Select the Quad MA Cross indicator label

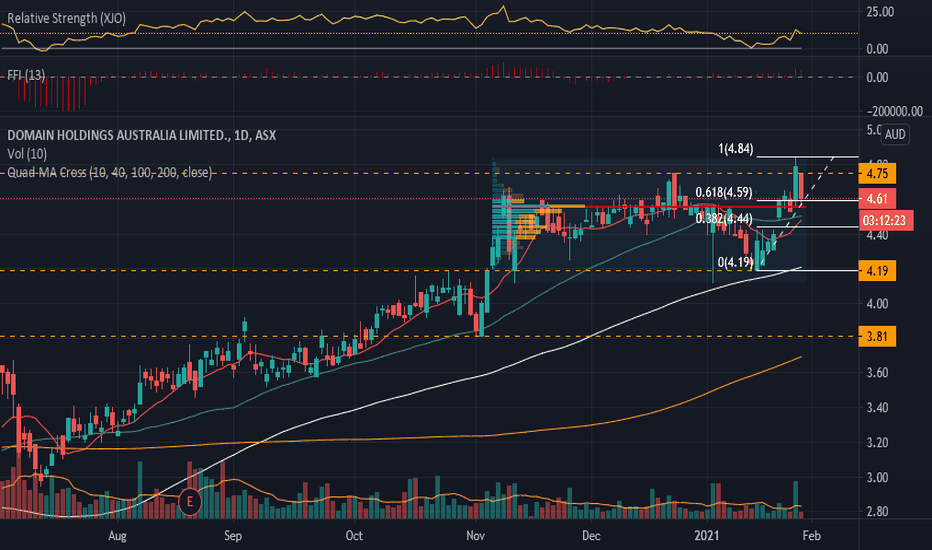[x=109, y=172]
